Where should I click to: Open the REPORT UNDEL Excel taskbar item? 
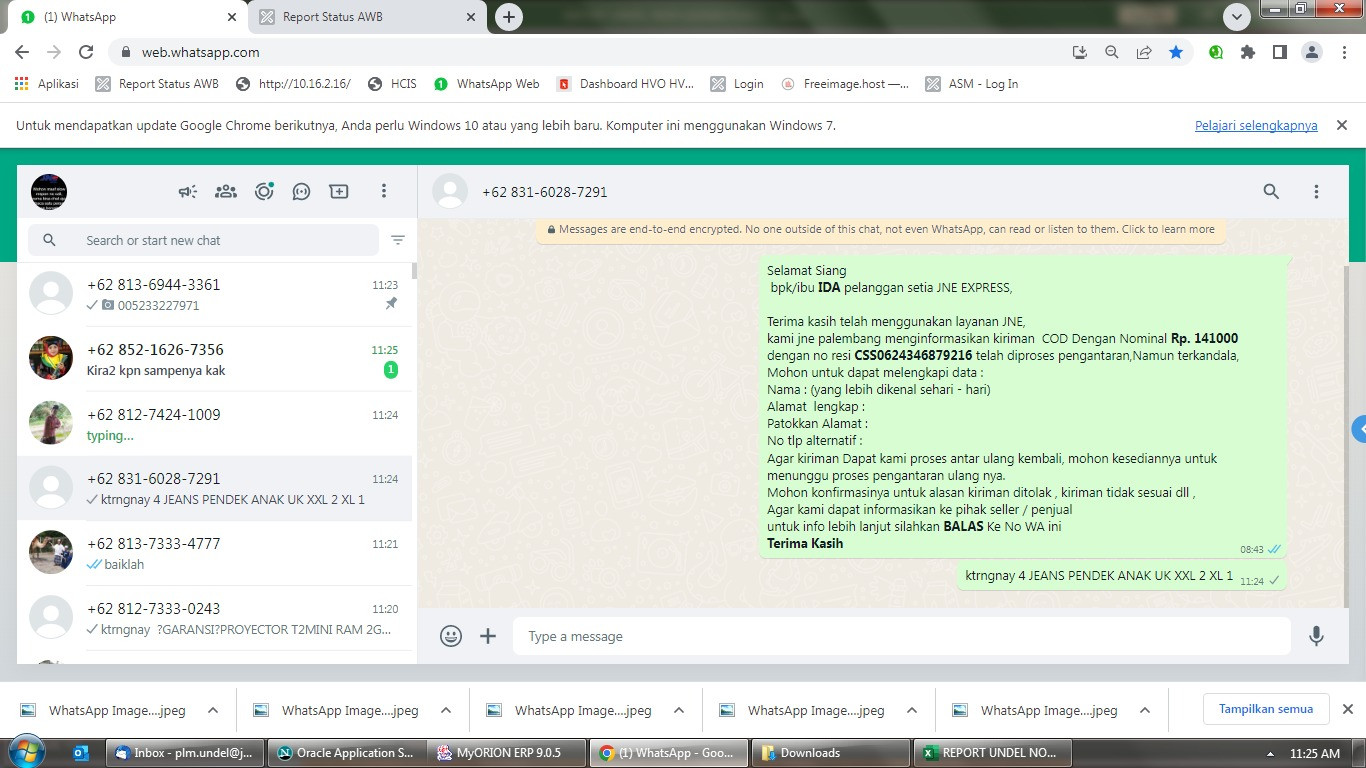coord(992,753)
